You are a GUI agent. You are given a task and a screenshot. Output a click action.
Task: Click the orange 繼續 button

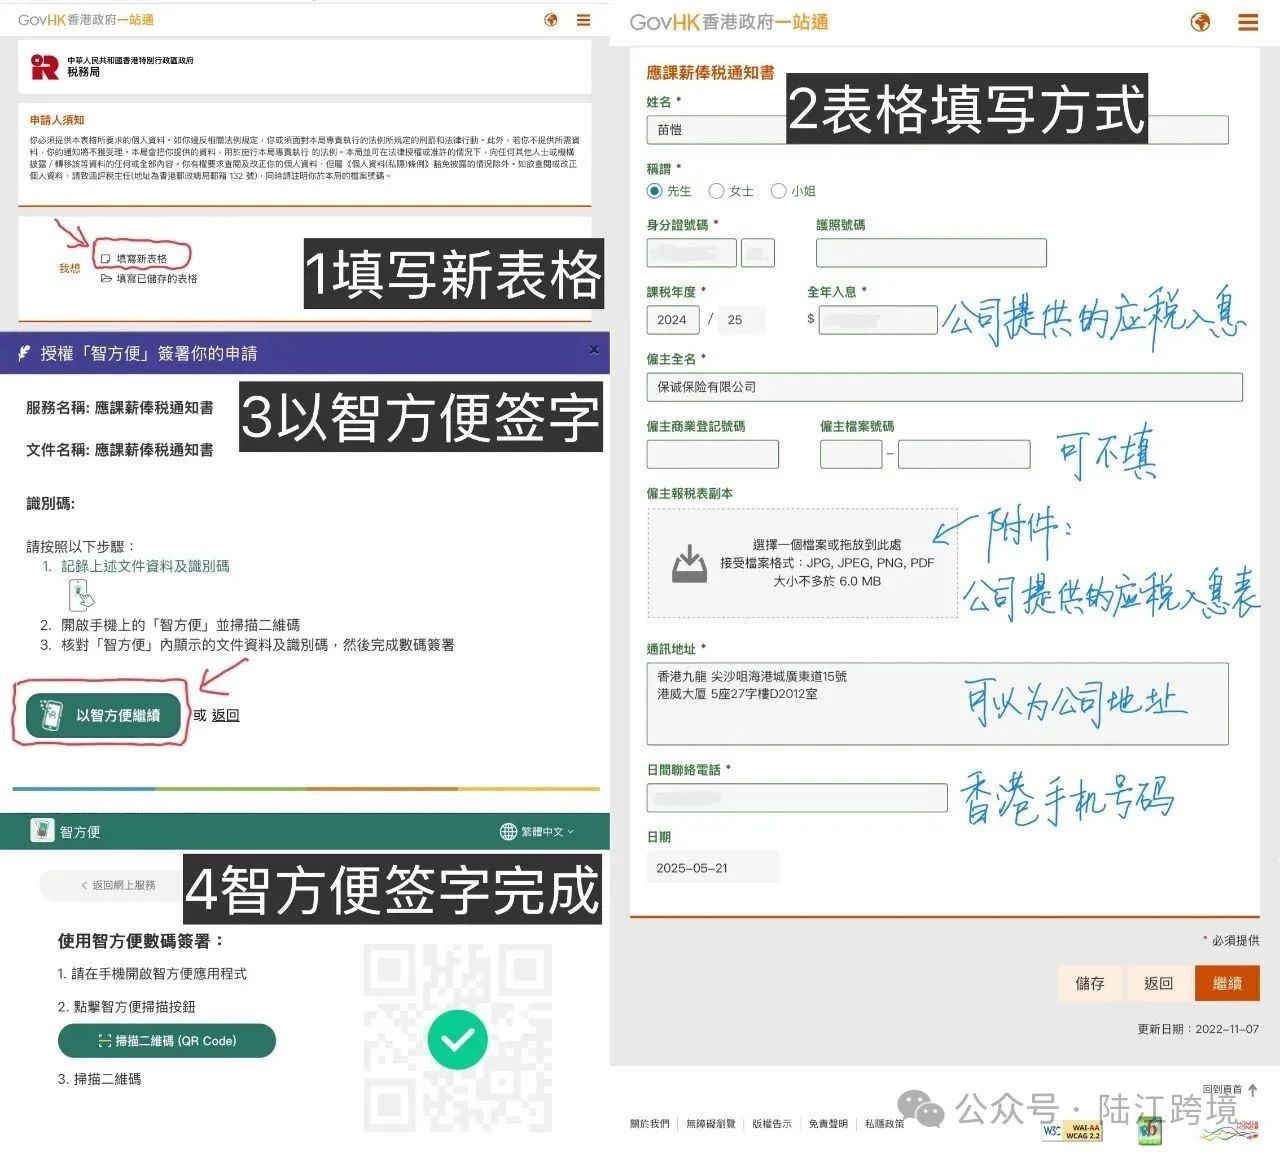tap(1226, 983)
